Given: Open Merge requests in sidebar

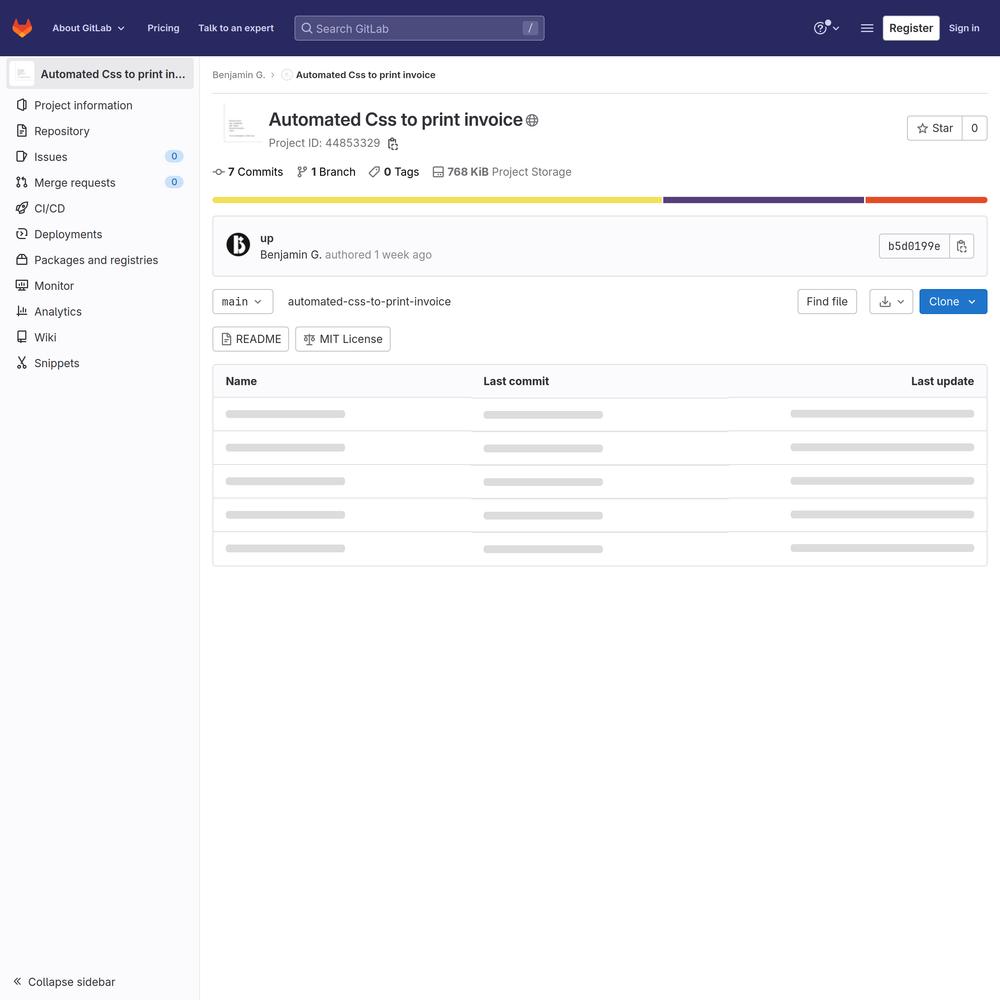Looking at the screenshot, I should [99, 182].
